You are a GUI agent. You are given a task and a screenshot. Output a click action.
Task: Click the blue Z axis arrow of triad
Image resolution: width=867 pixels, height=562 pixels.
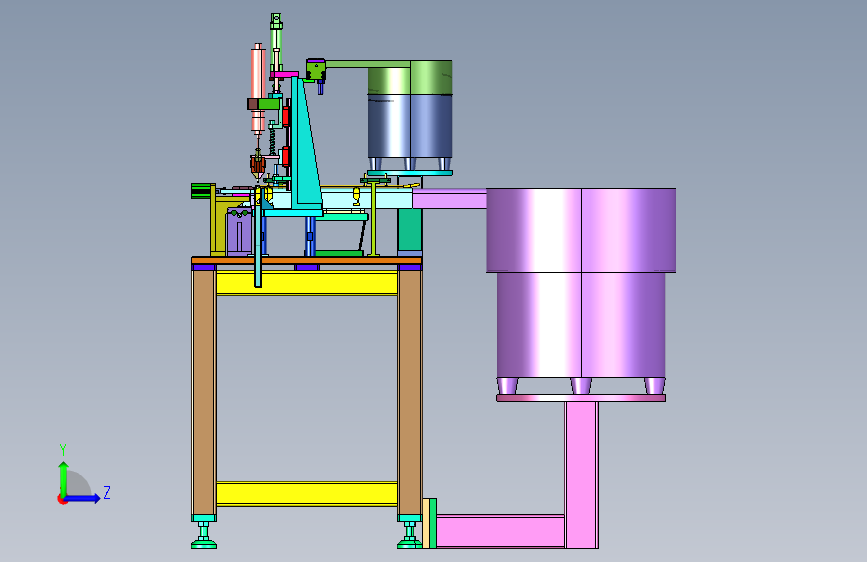pyautogui.click(x=83, y=498)
